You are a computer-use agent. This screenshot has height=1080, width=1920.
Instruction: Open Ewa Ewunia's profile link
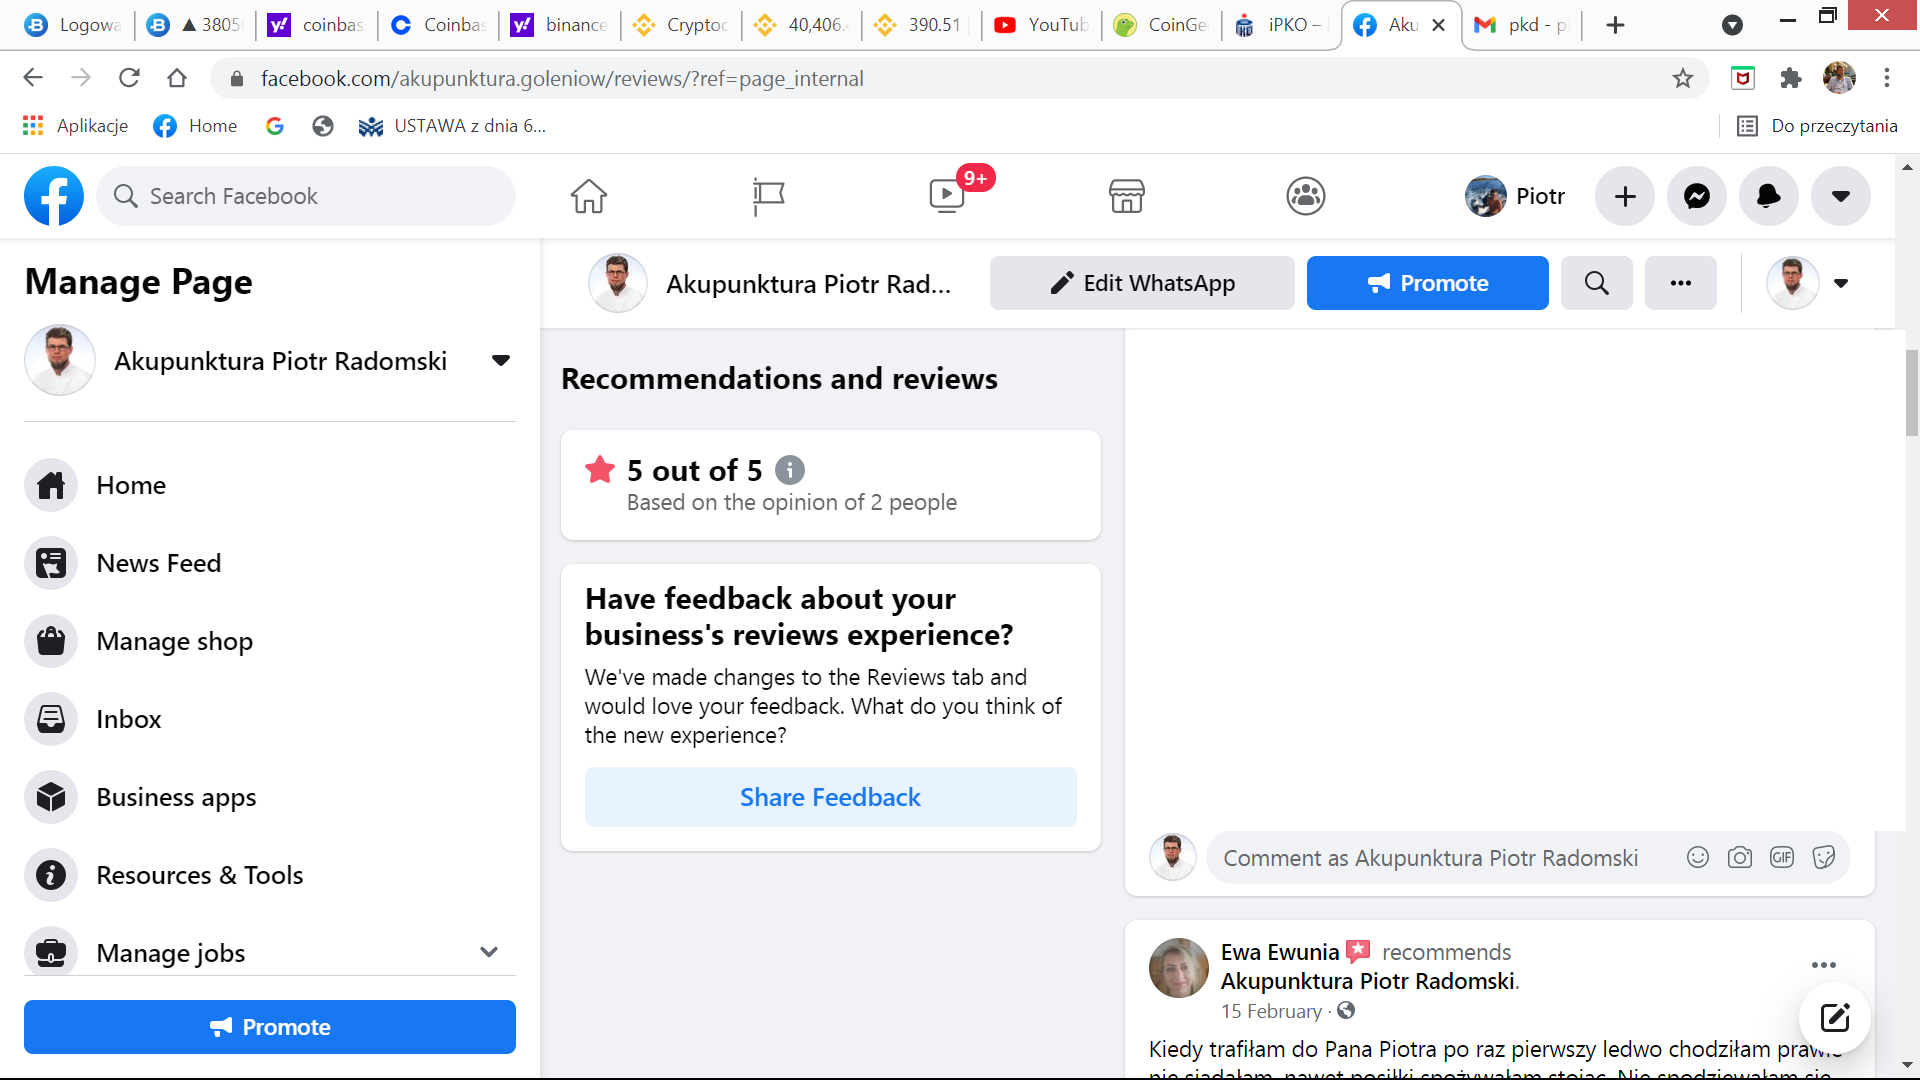click(x=1280, y=952)
